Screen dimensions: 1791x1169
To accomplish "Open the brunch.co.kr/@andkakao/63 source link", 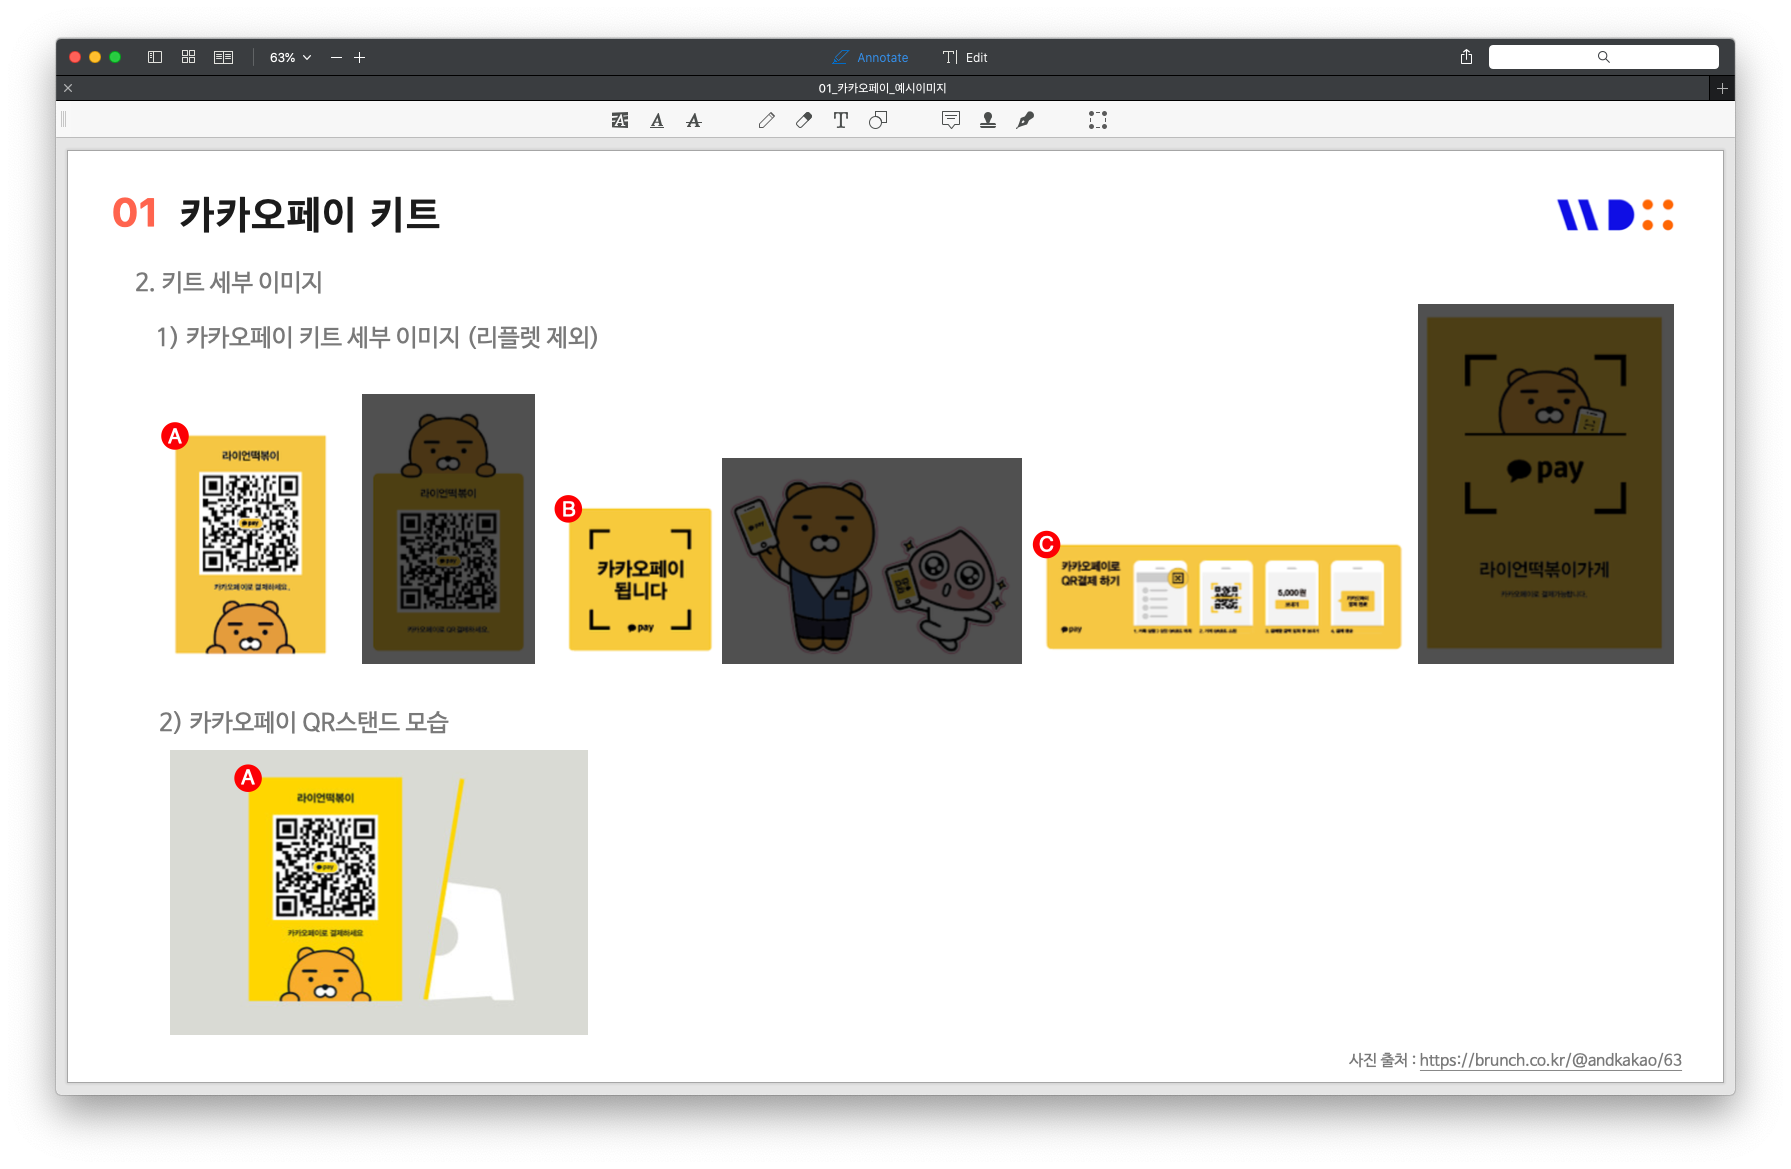I will click(x=1550, y=1060).
